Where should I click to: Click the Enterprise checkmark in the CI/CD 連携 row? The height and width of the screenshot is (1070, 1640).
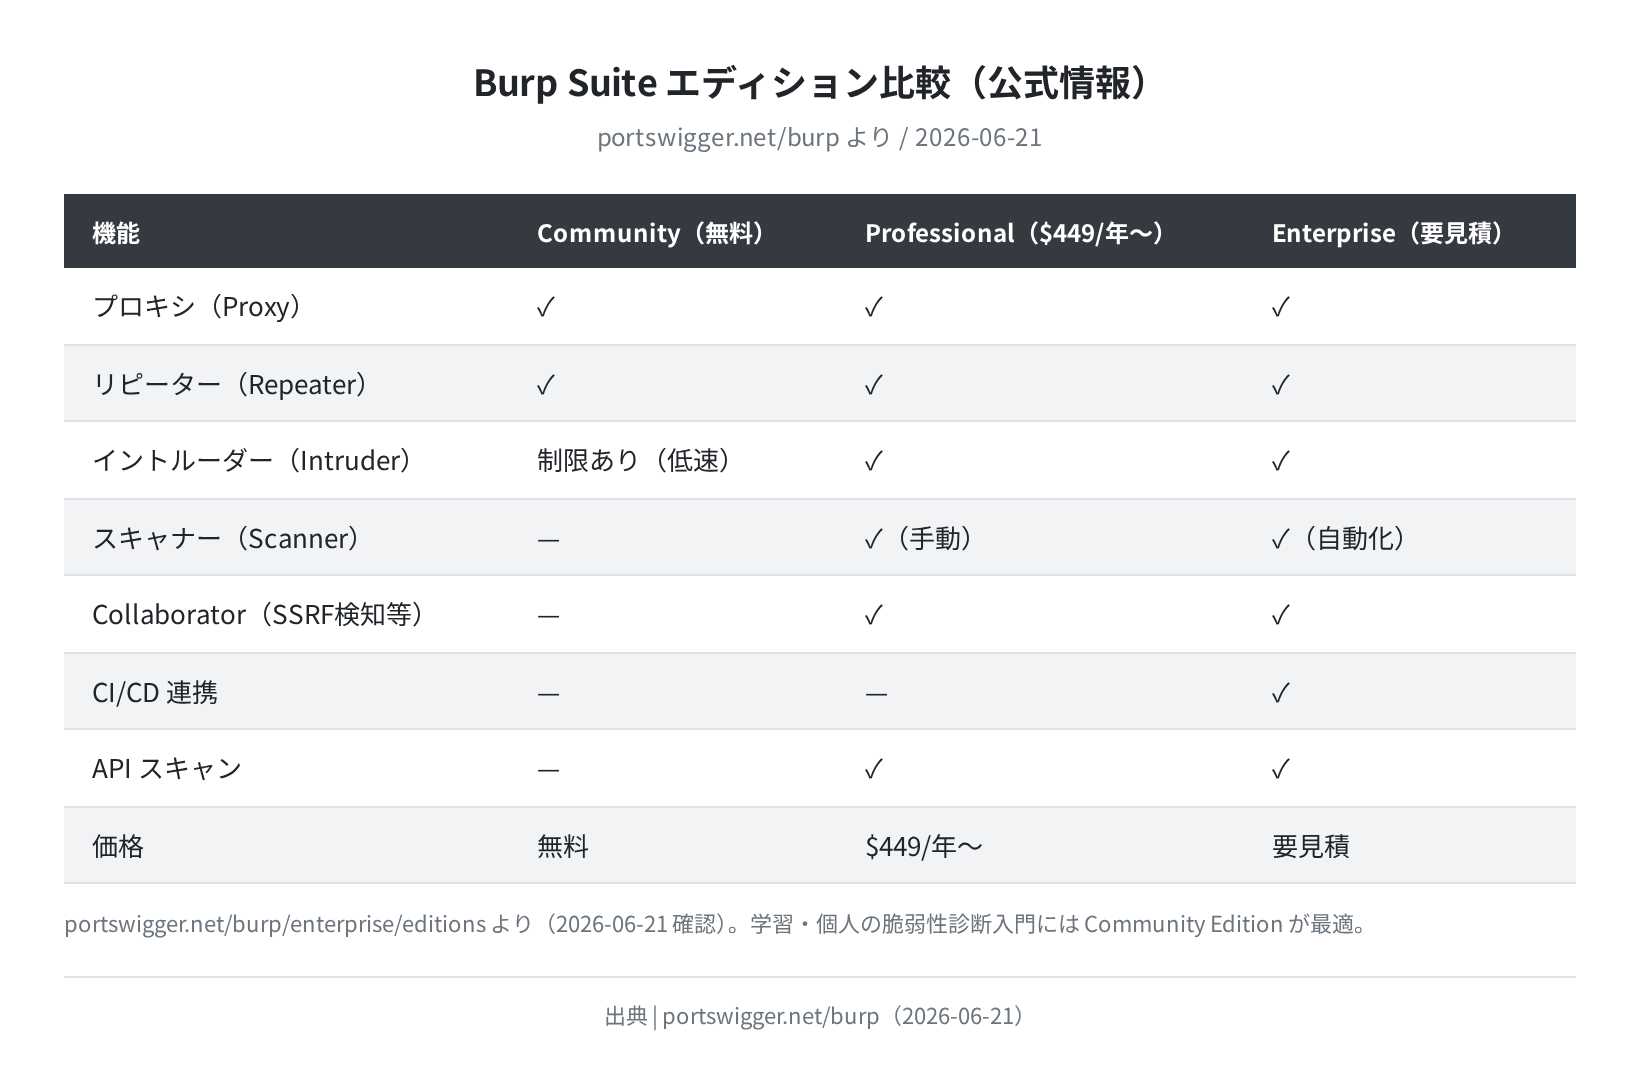point(1280,693)
